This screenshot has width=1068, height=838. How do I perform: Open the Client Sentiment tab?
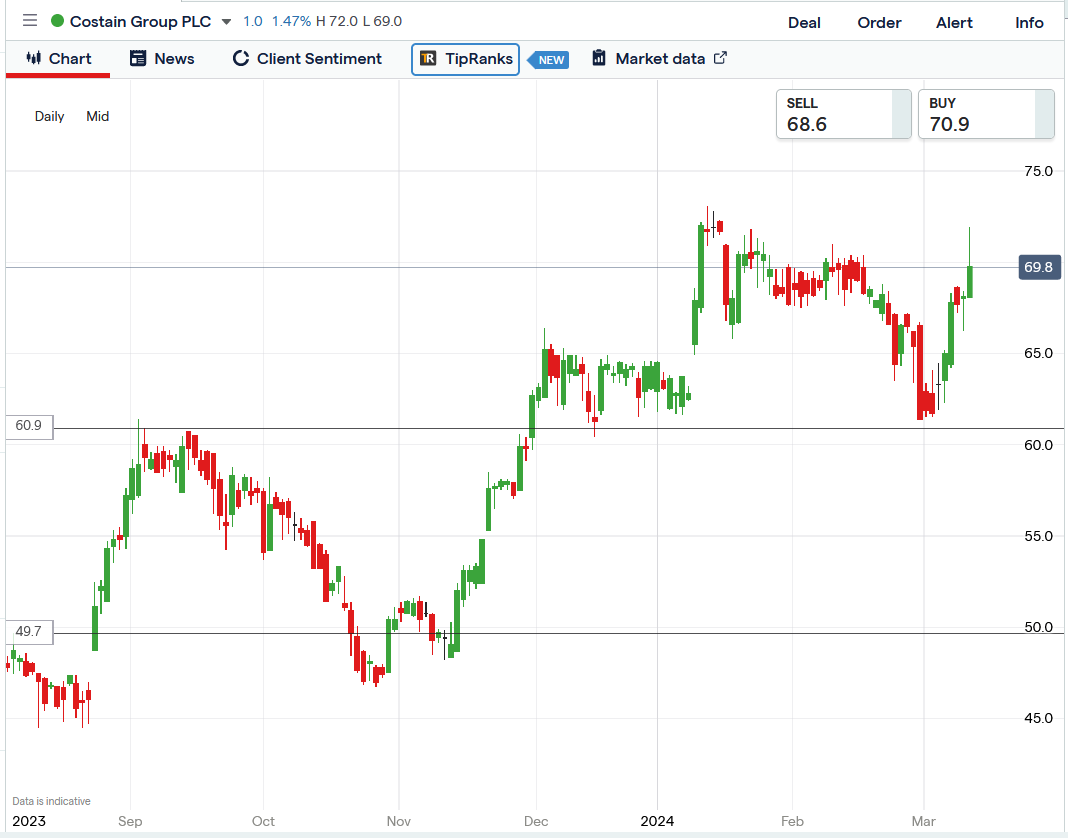pyautogui.click(x=307, y=59)
